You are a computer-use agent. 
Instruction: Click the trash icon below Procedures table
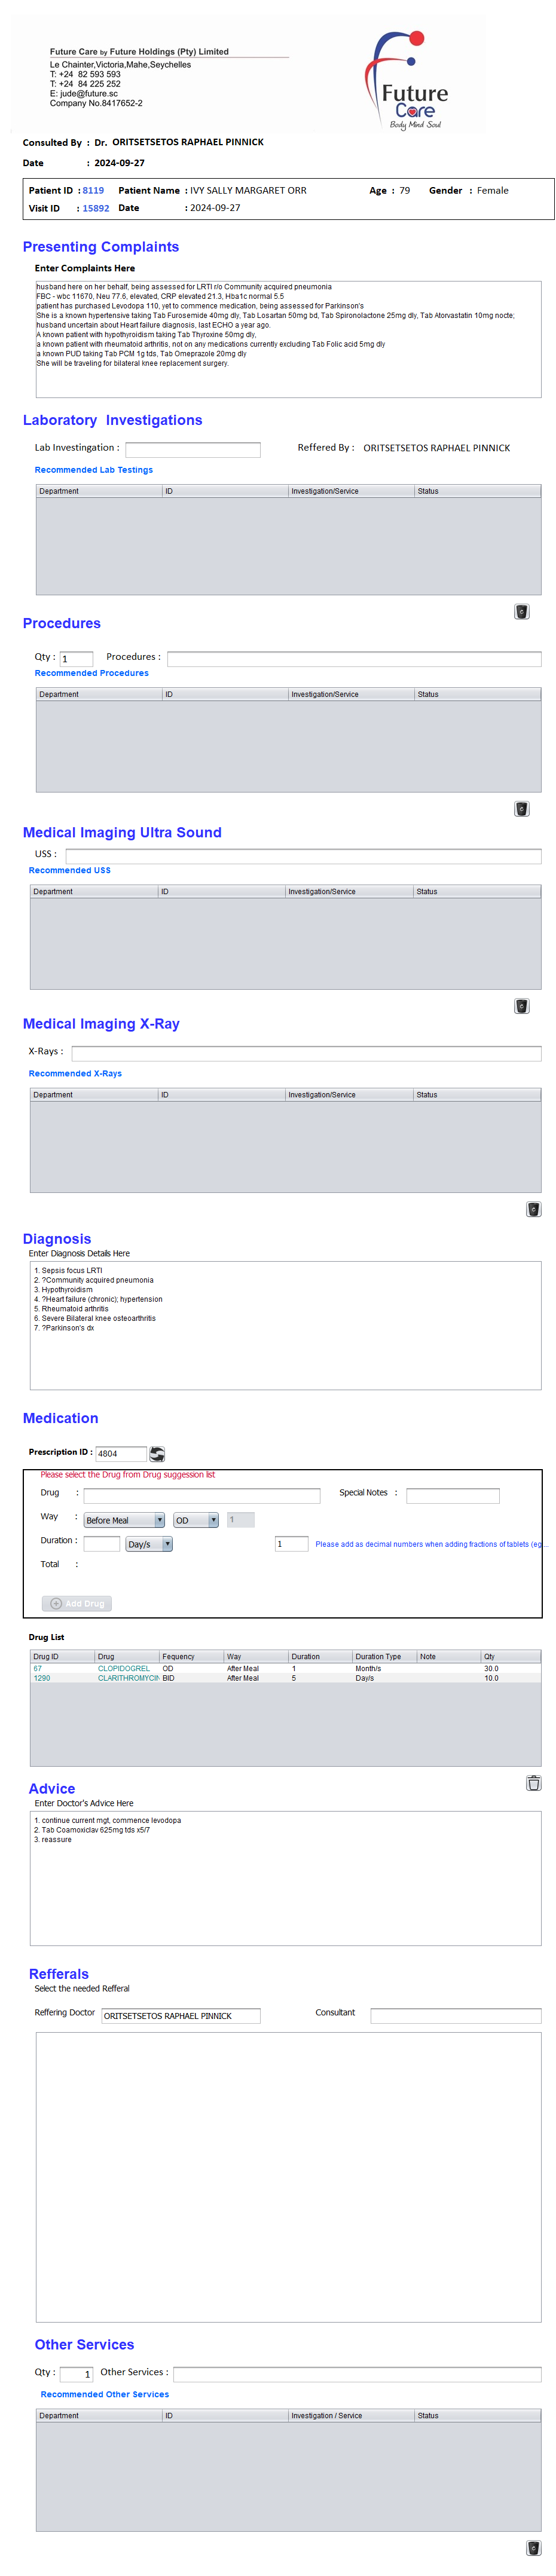coord(521,808)
